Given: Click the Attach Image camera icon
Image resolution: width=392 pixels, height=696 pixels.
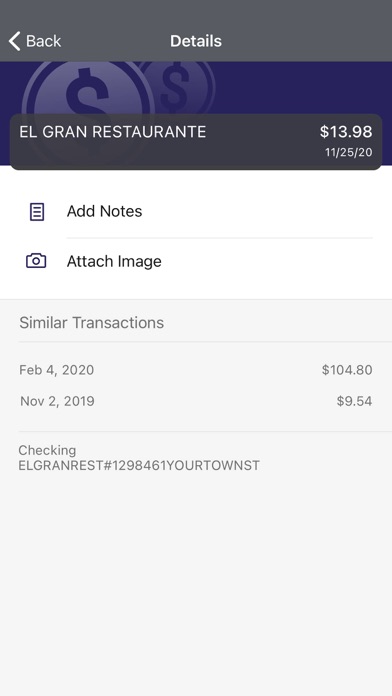Looking at the screenshot, I should (36, 261).
